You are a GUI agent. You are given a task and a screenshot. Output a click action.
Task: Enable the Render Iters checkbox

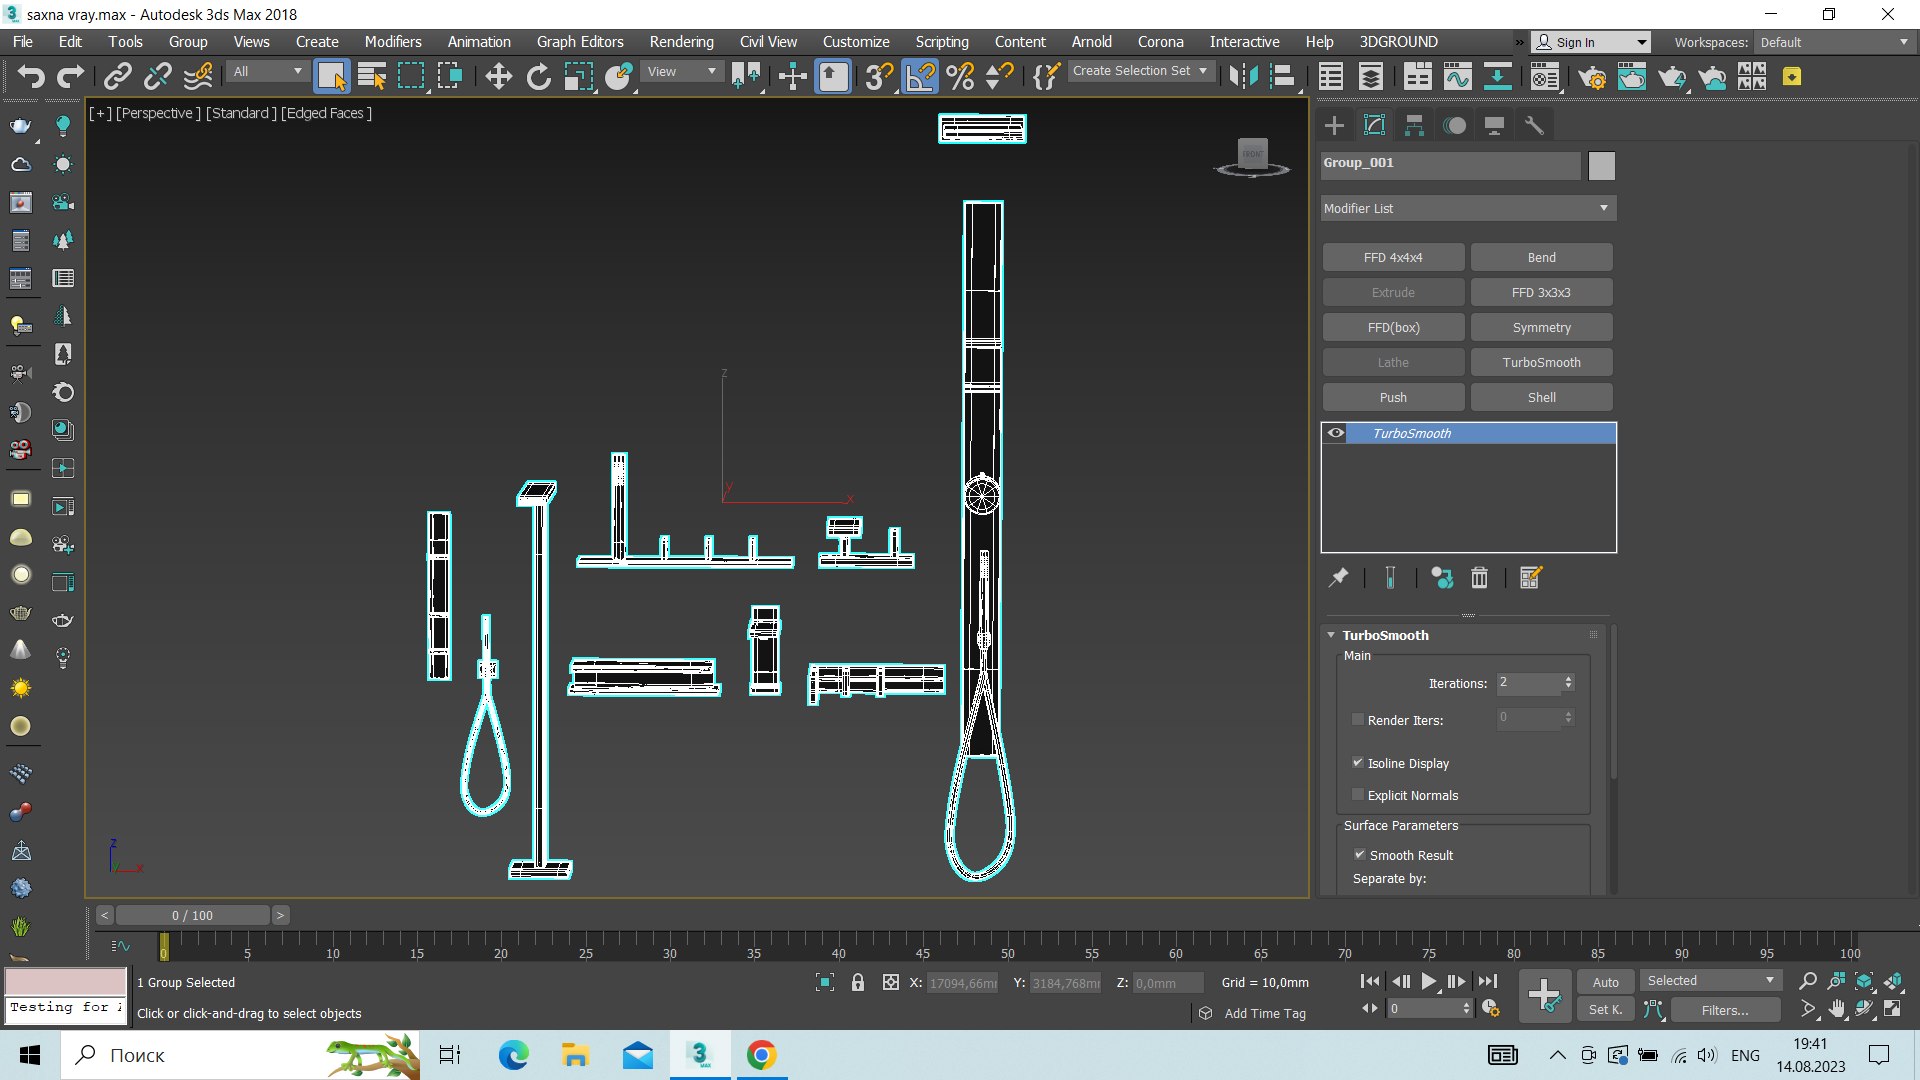click(1357, 719)
